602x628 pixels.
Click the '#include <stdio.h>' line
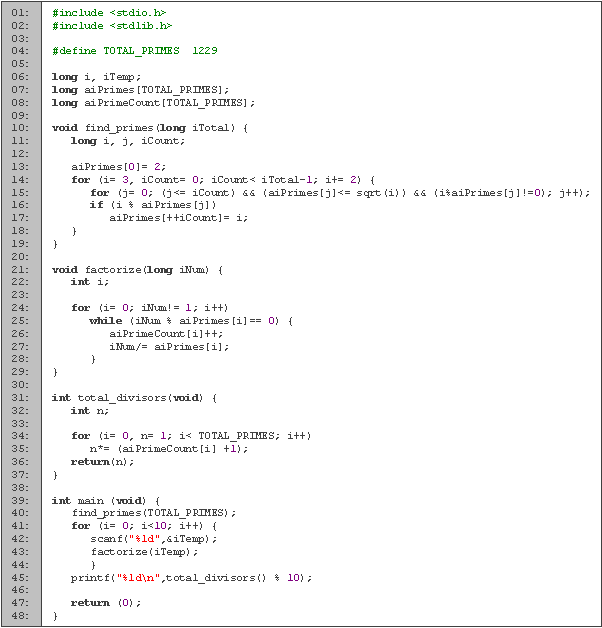(109, 13)
